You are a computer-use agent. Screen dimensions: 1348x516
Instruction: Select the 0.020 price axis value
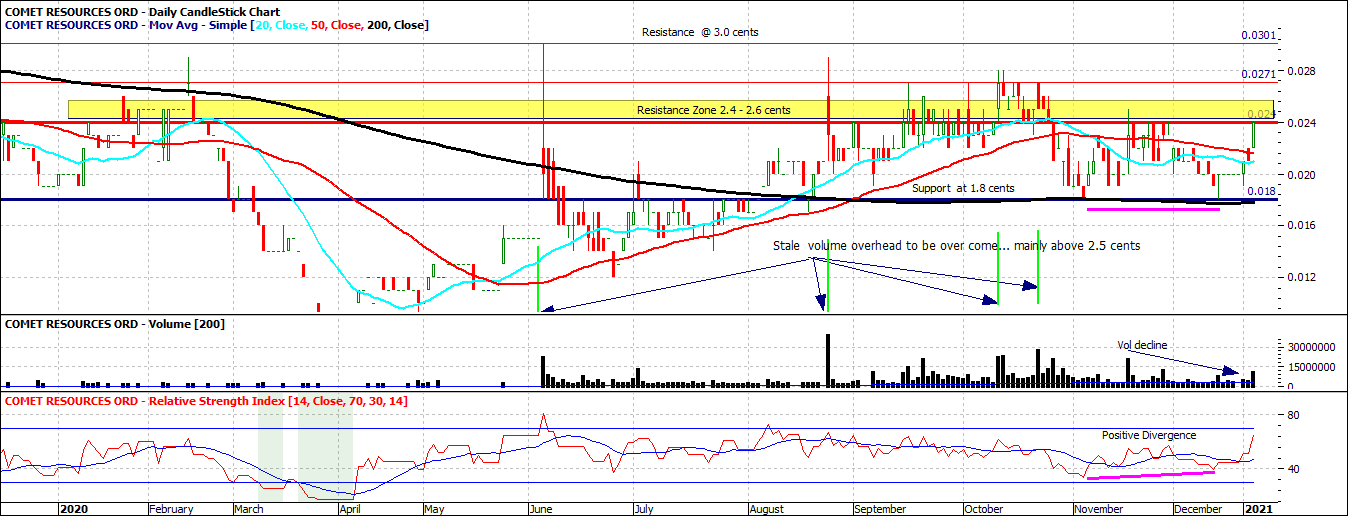tap(1299, 175)
